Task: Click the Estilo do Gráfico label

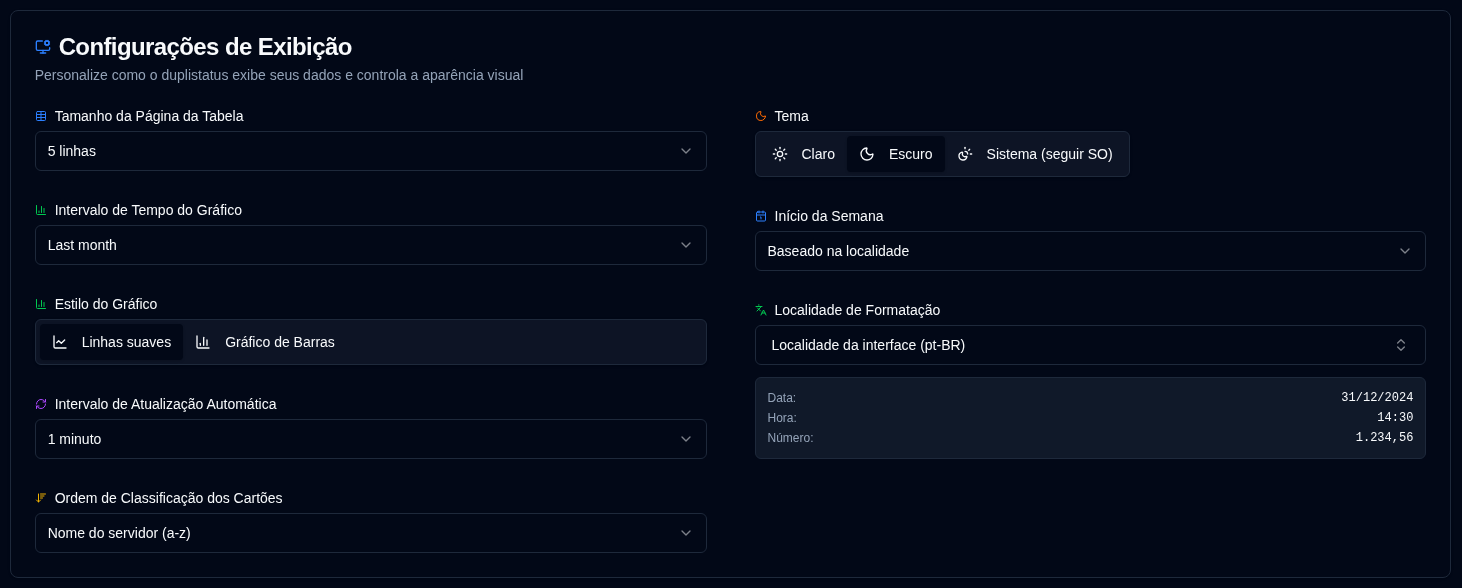Action: pyautogui.click(x=106, y=304)
